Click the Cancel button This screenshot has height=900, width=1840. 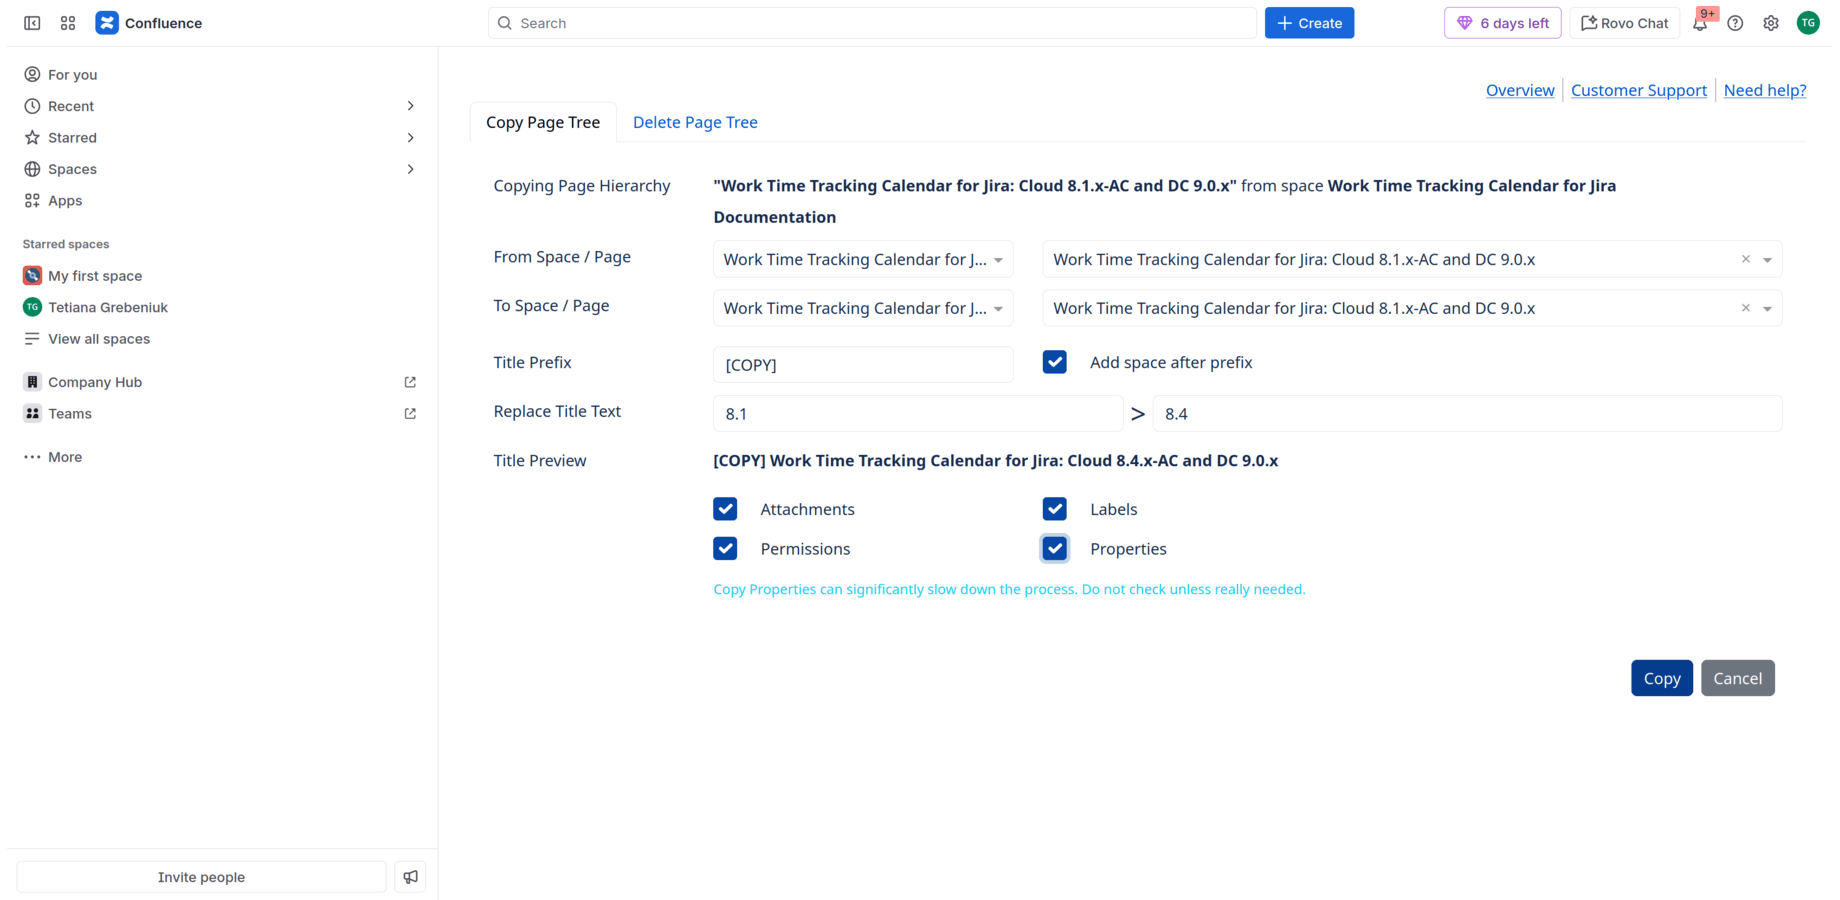click(x=1738, y=678)
